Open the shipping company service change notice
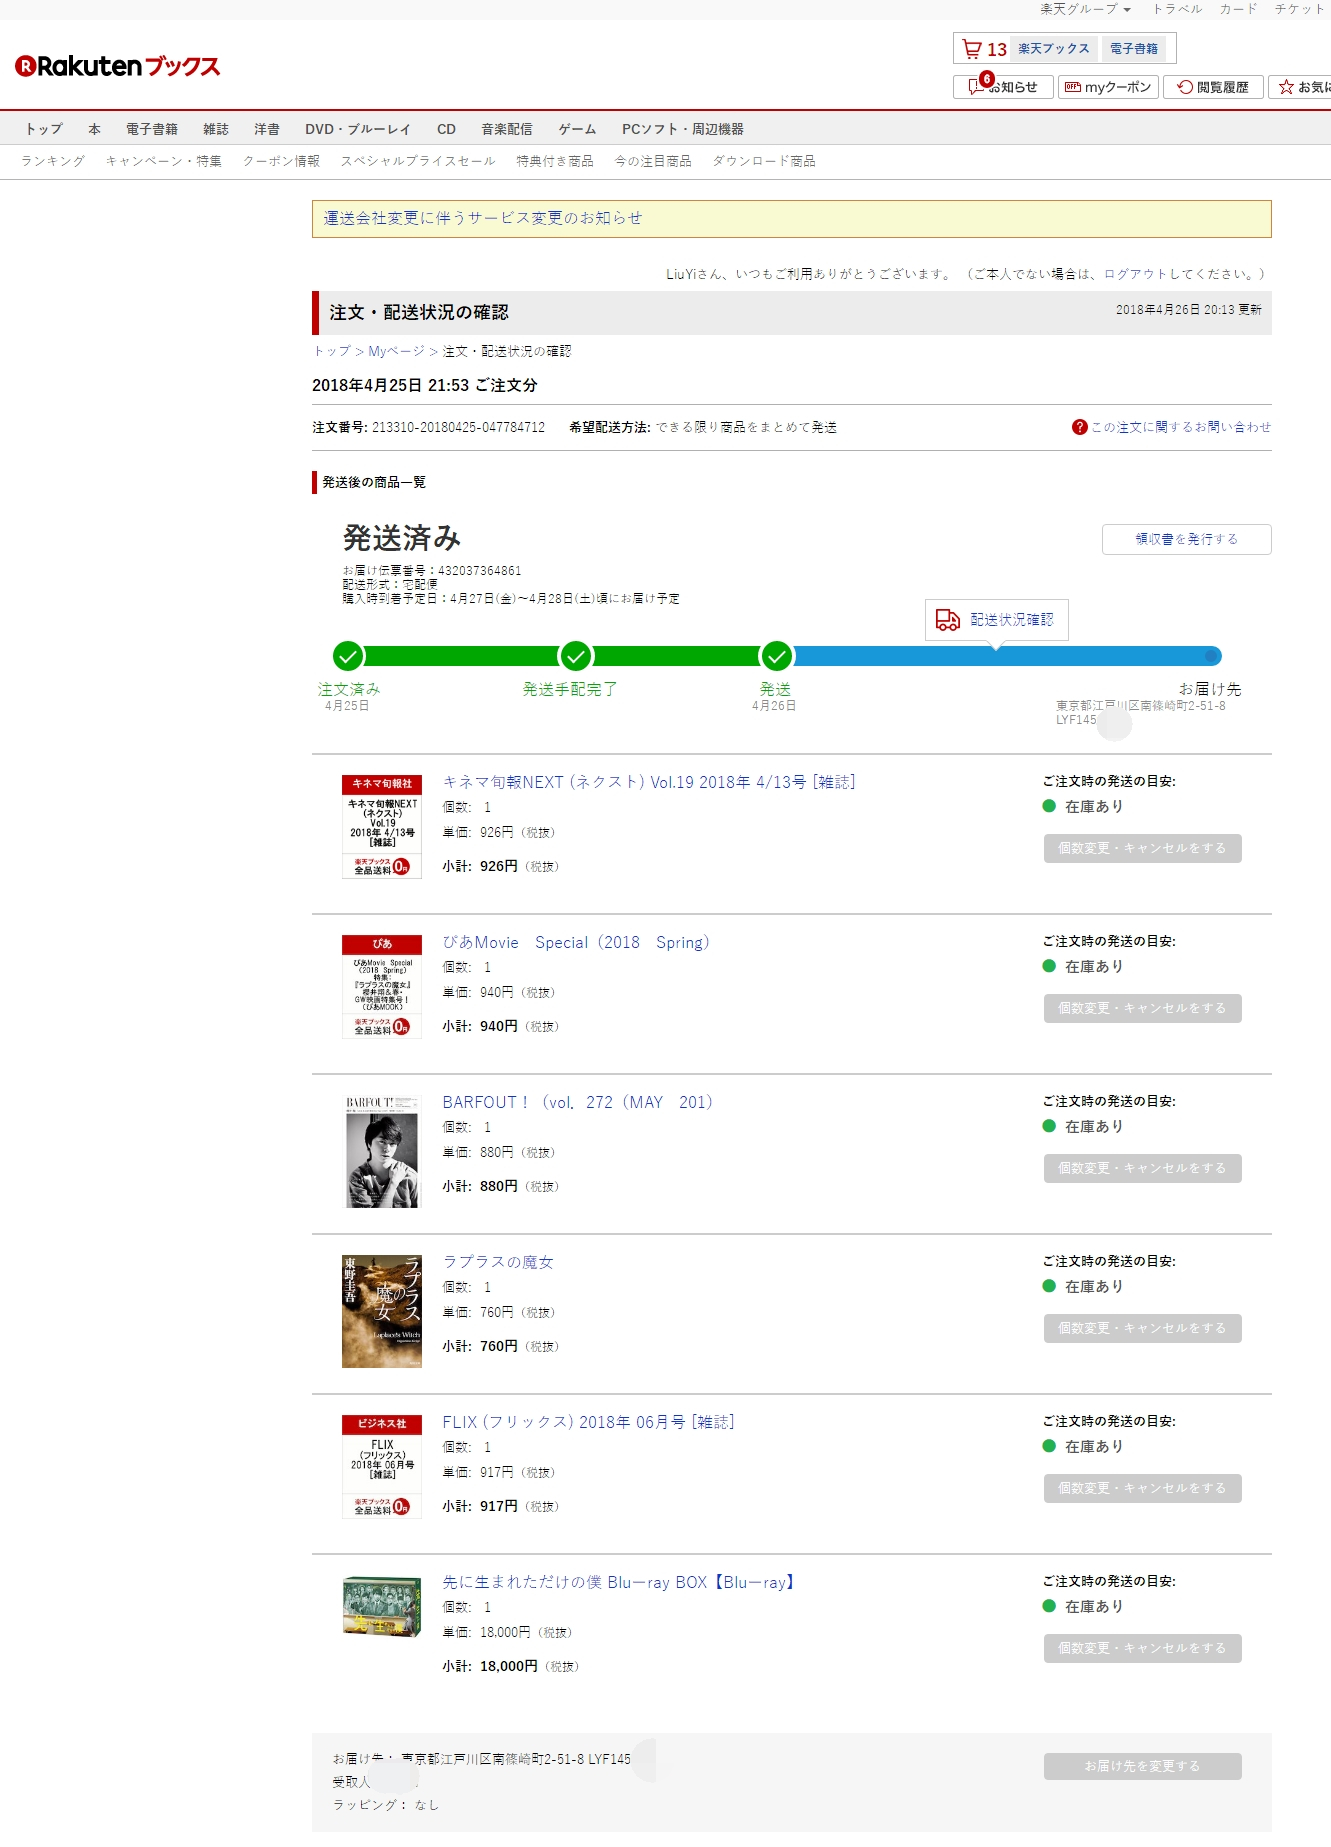Image resolution: width=1331 pixels, height=1847 pixels. coord(483,218)
